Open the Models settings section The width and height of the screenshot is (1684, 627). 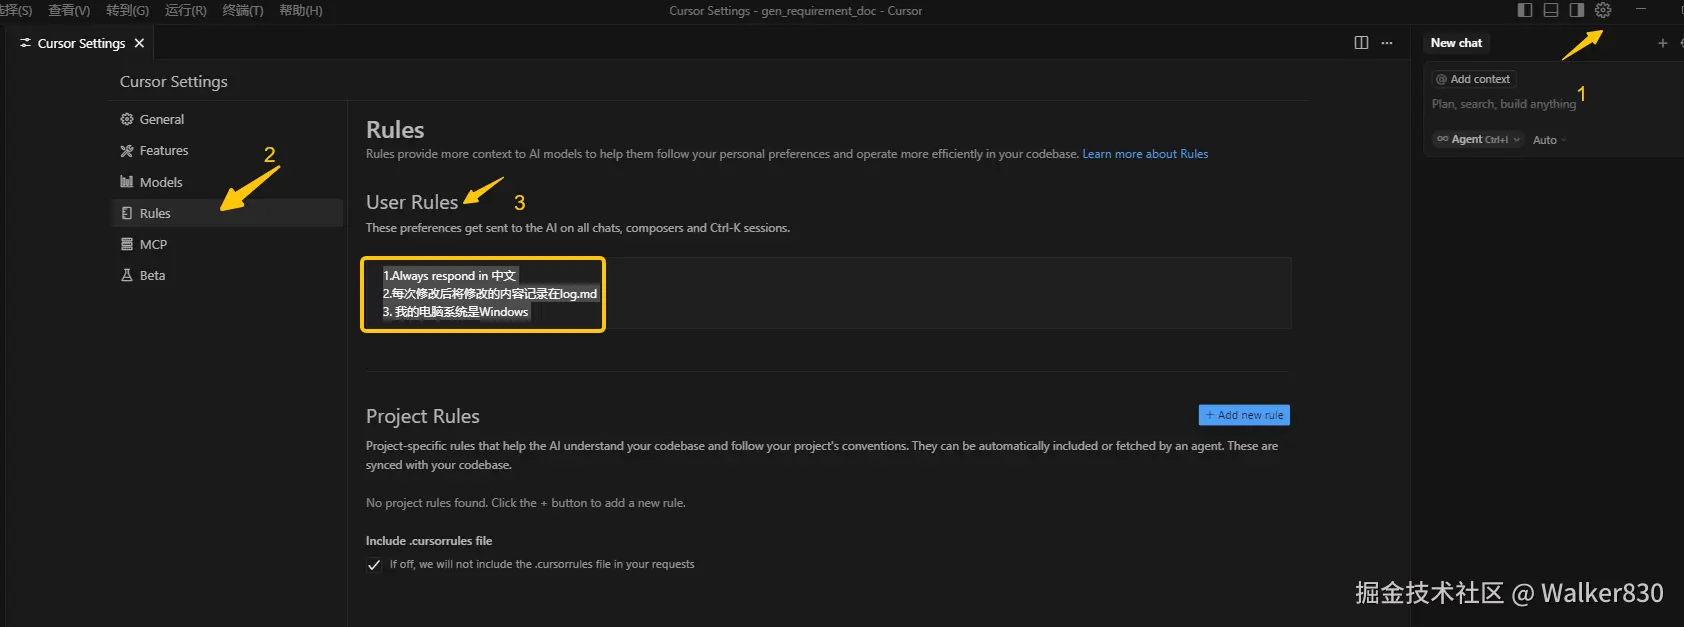click(x=227, y=182)
